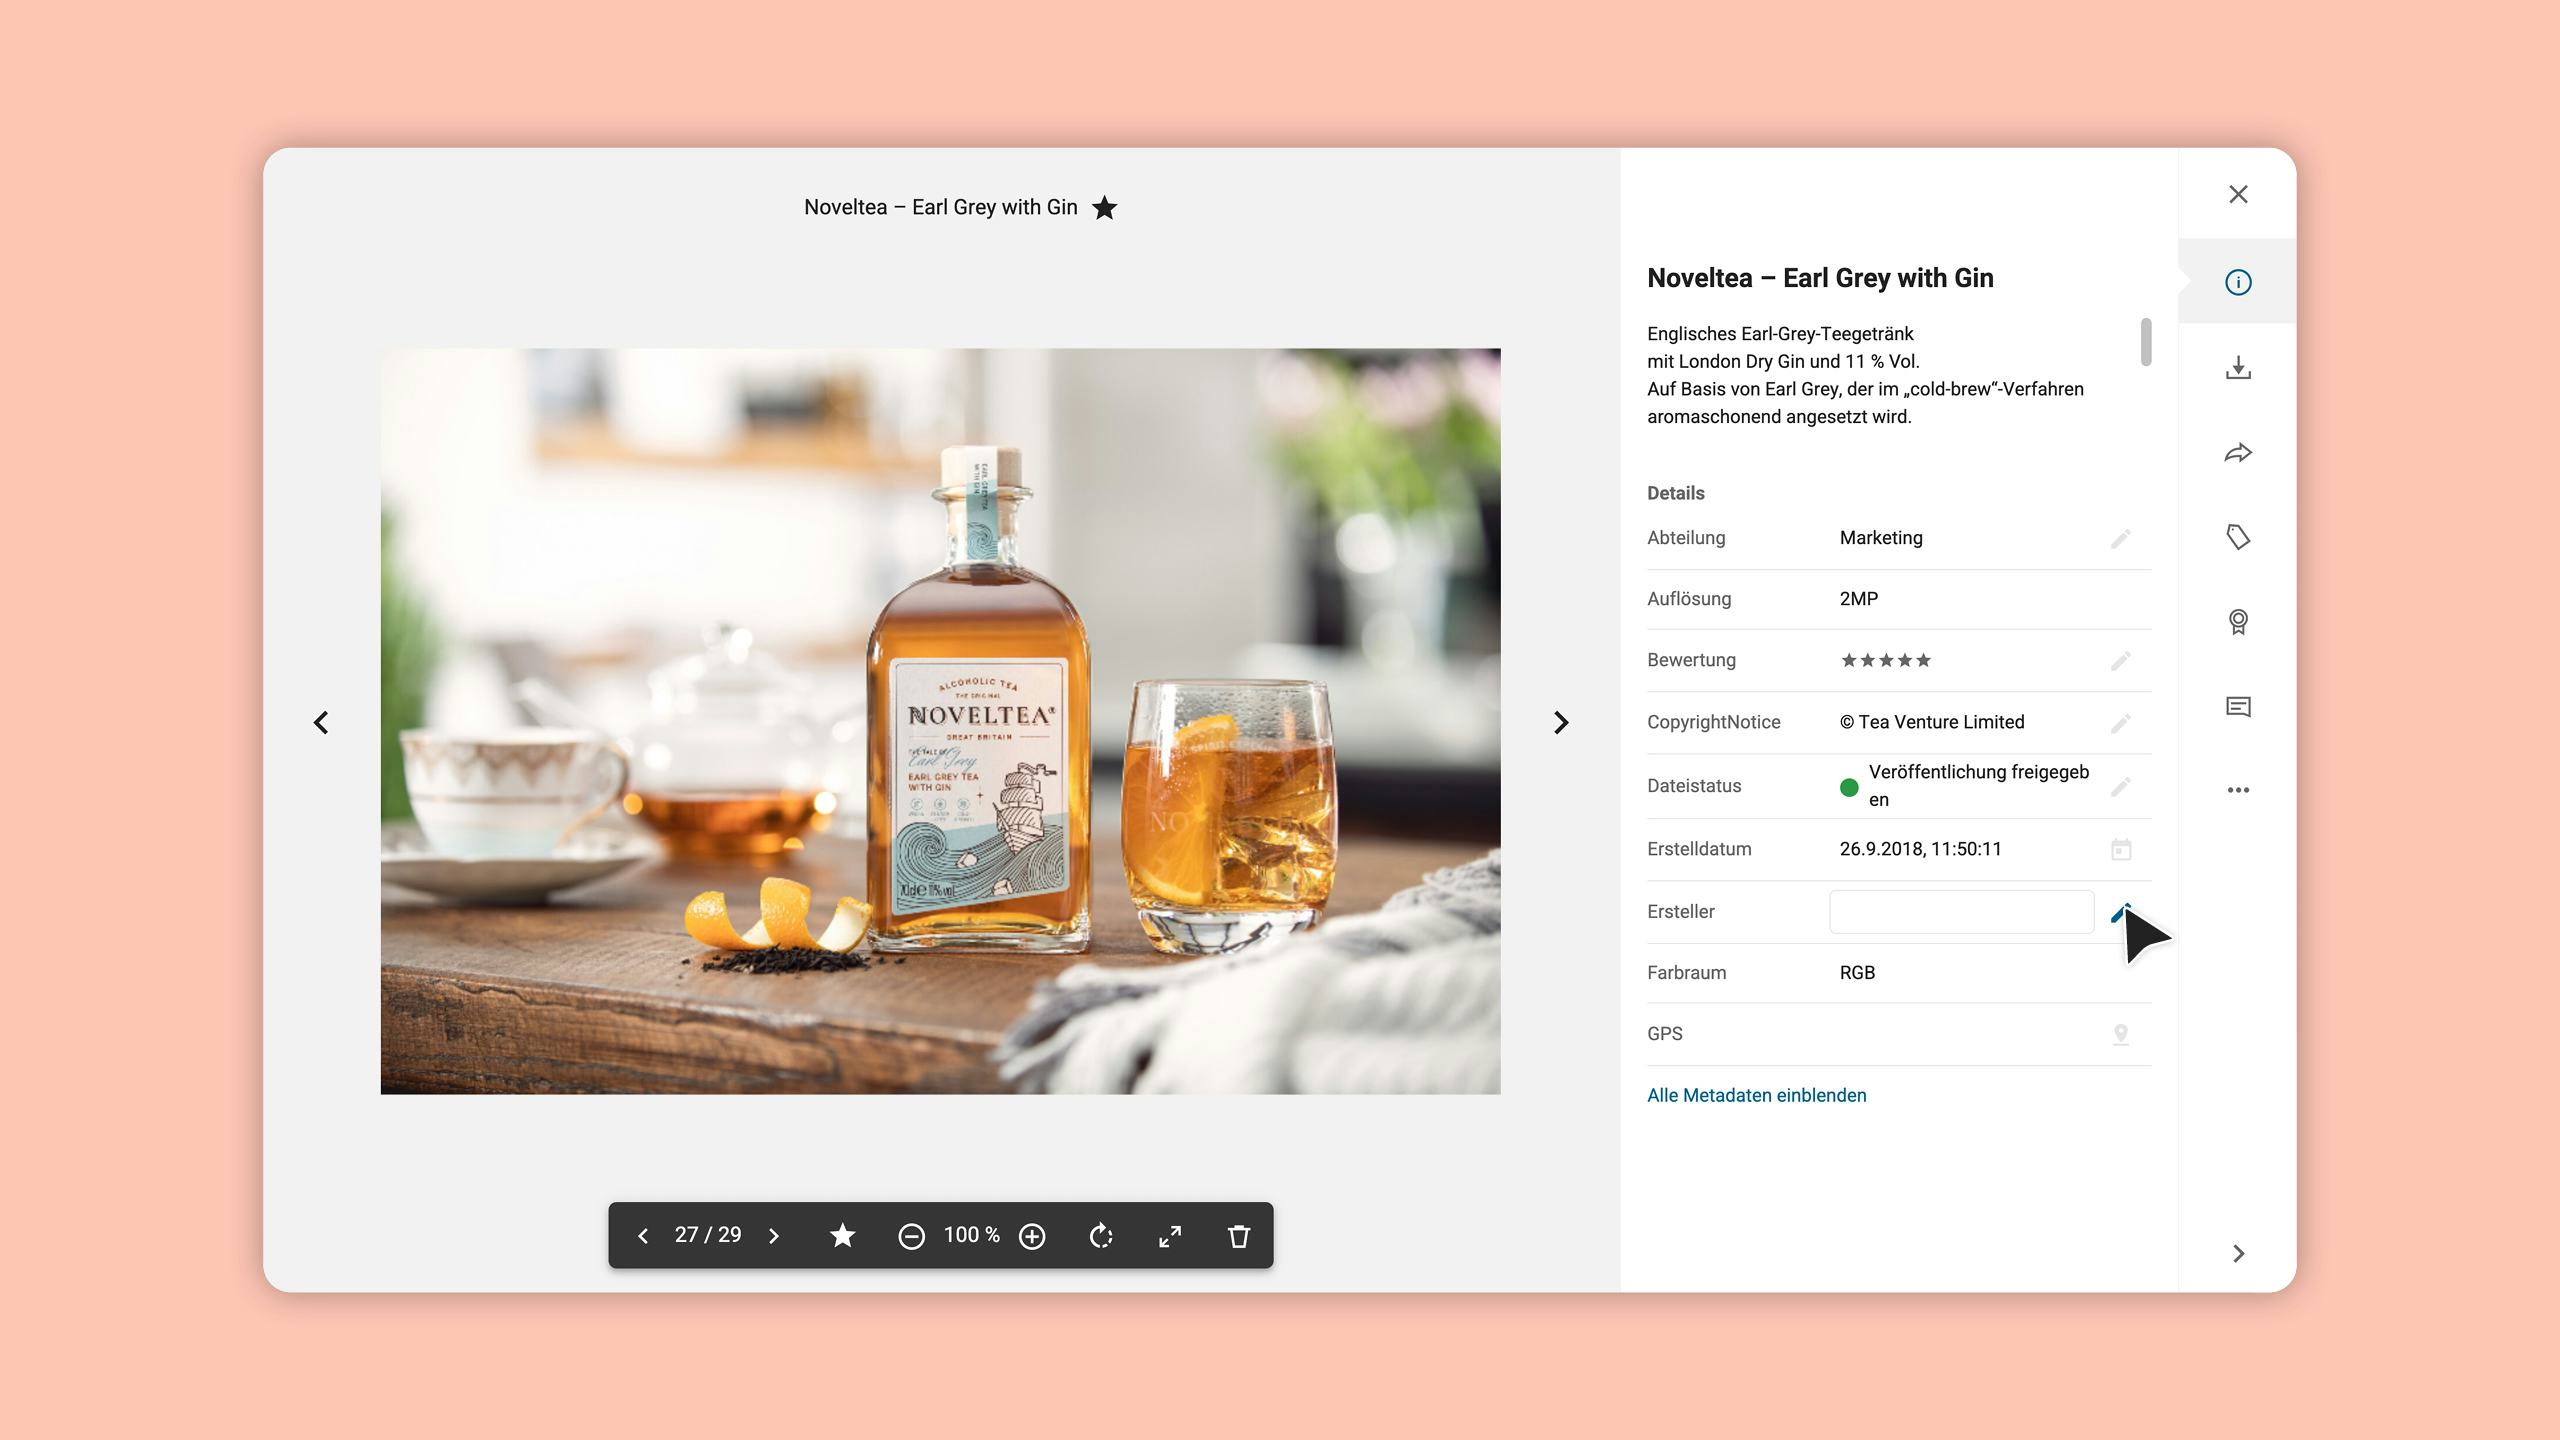Open the tags panel icon
The image size is (2560, 1440).
click(x=2238, y=537)
